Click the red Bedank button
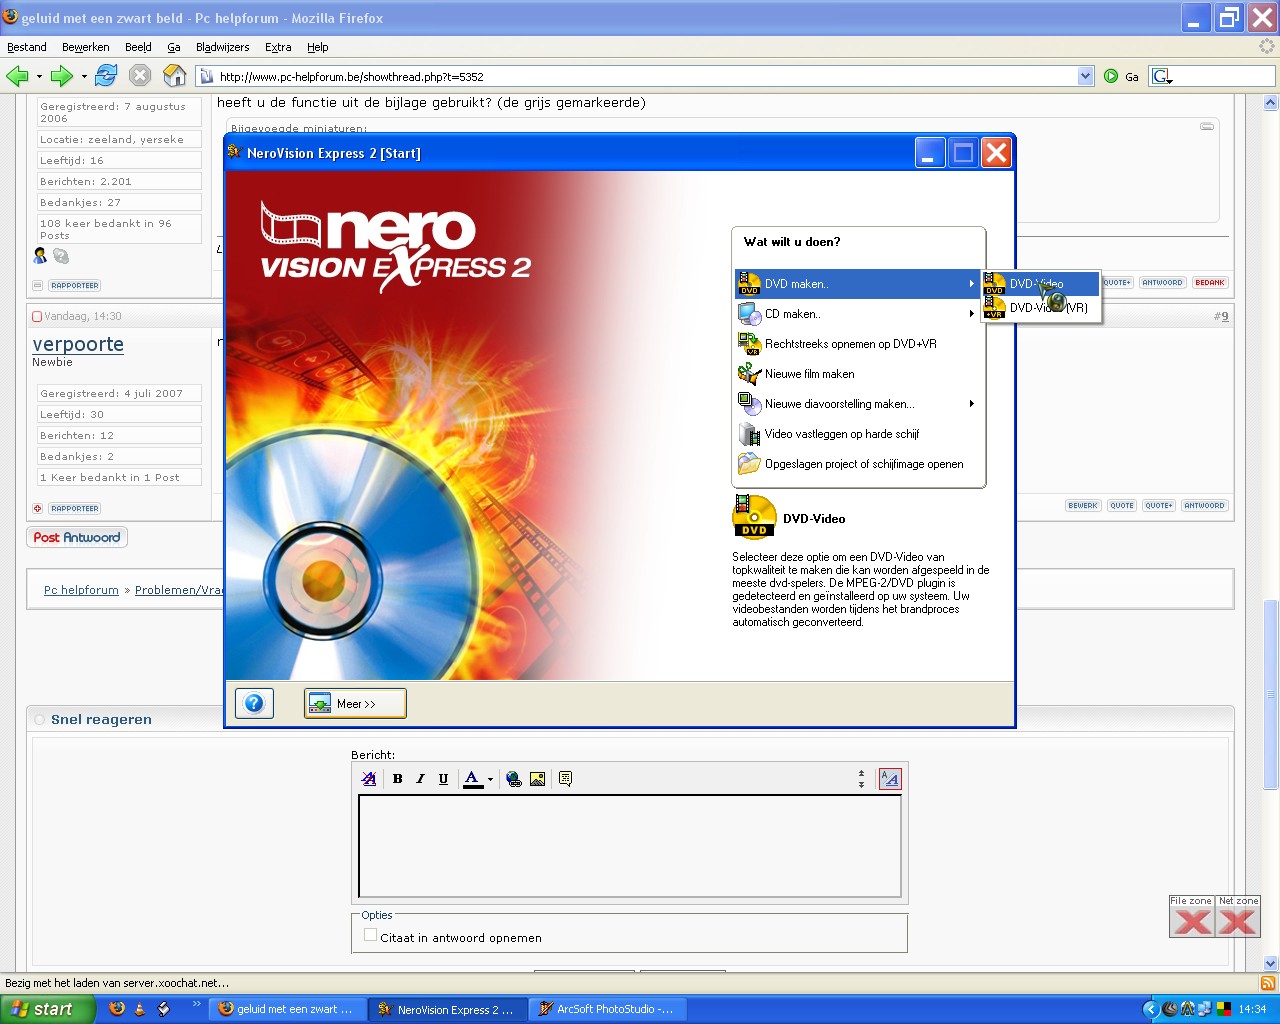The image size is (1280, 1024). pyautogui.click(x=1210, y=283)
